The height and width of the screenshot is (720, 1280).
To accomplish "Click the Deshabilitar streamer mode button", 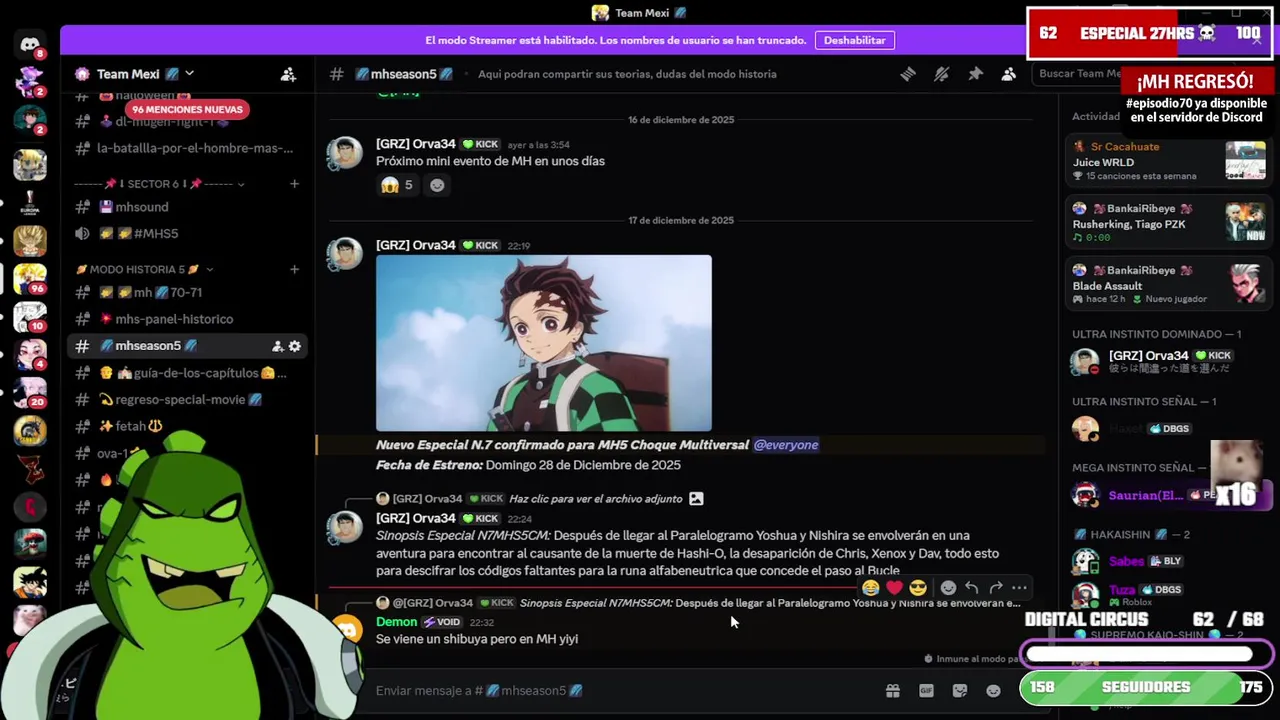I will click(x=854, y=40).
